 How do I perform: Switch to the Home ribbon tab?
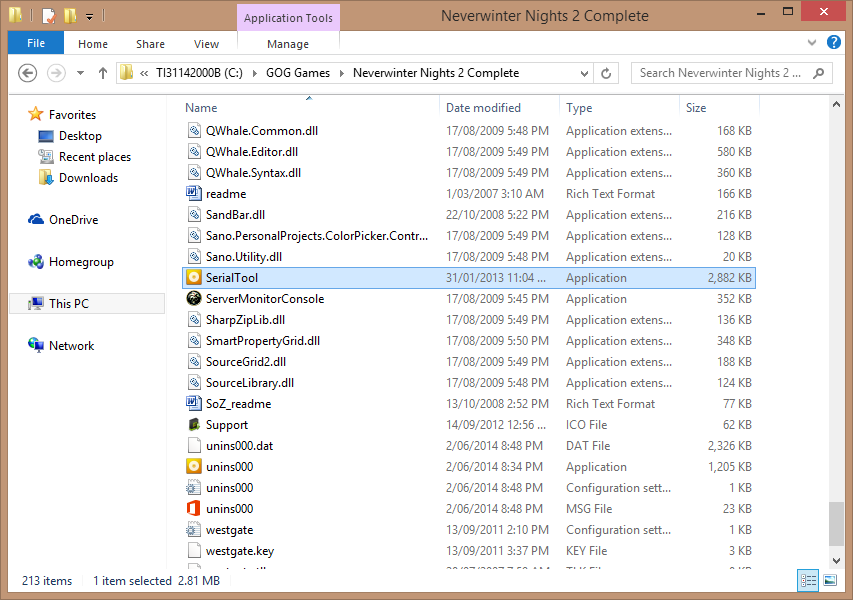click(92, 44)
